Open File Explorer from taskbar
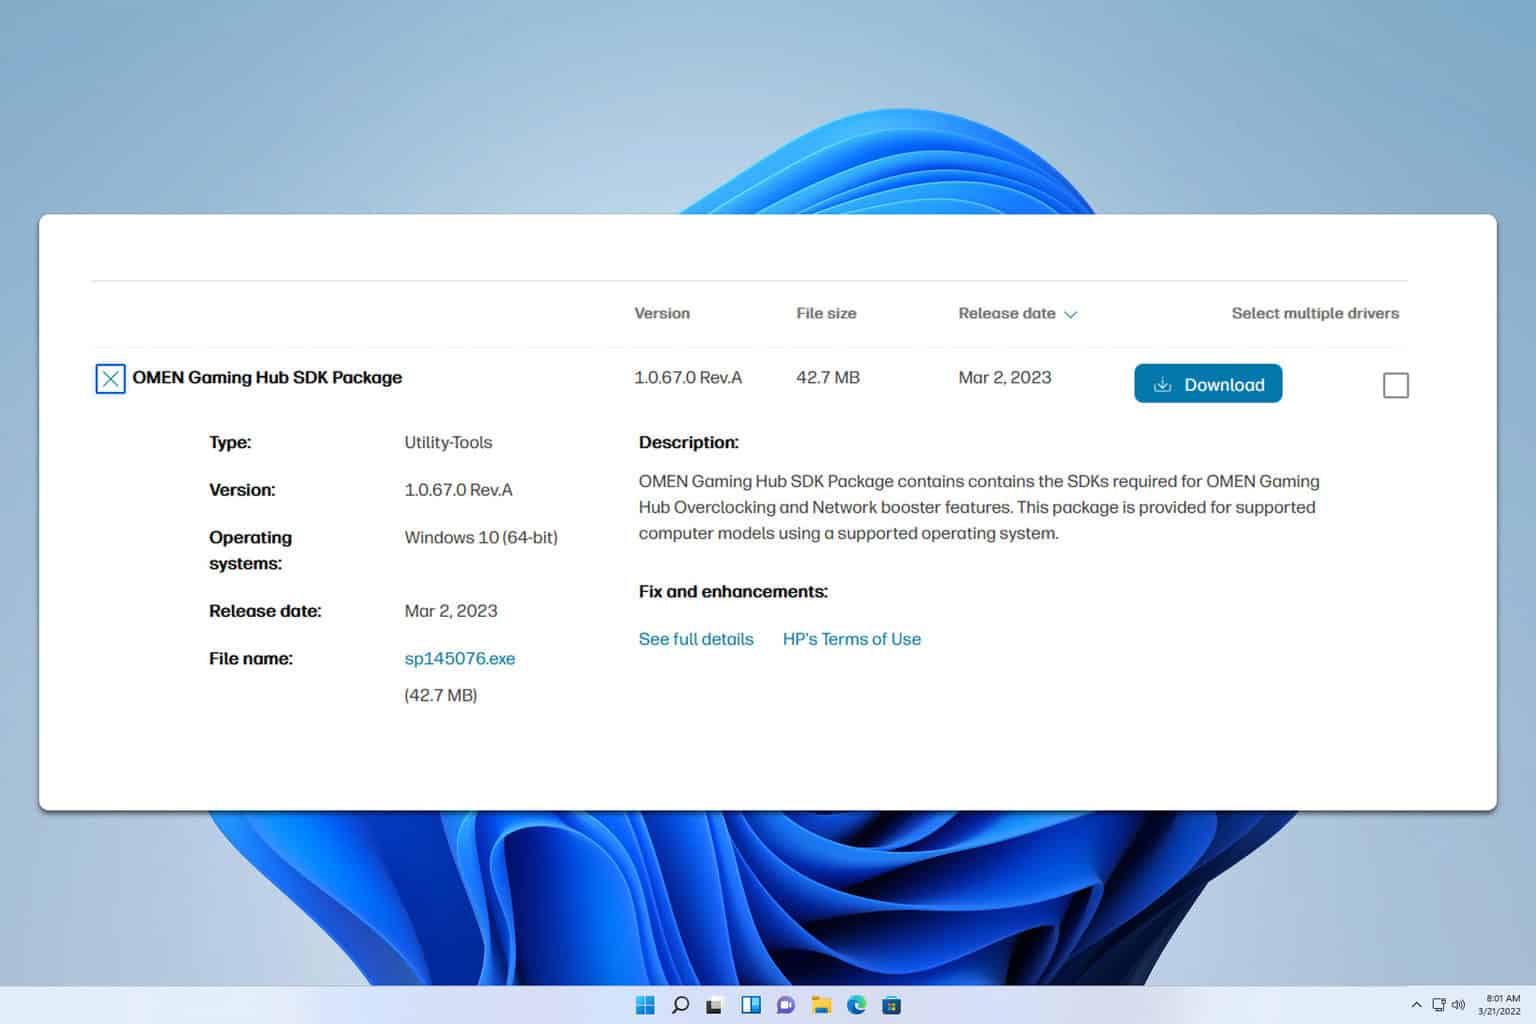Screen dimensions: 1536x1024 coord(821,1005)
